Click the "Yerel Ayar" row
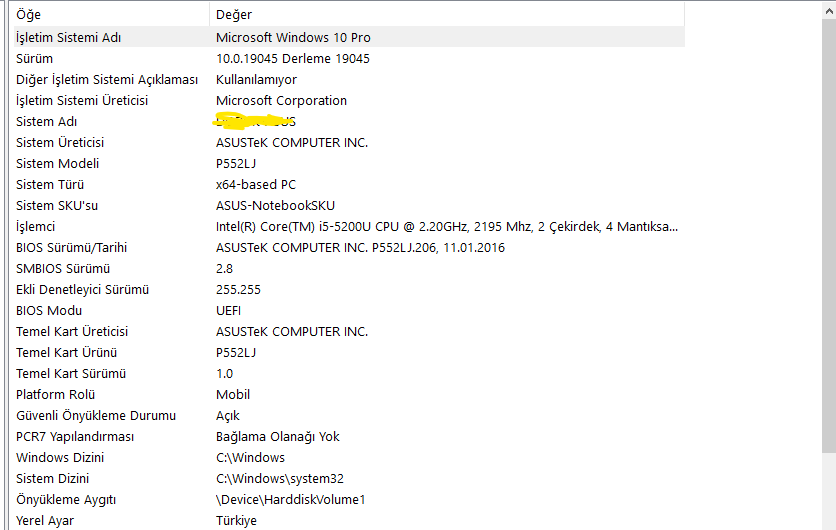This screenshot has height=530, width=836. (45, 520)
